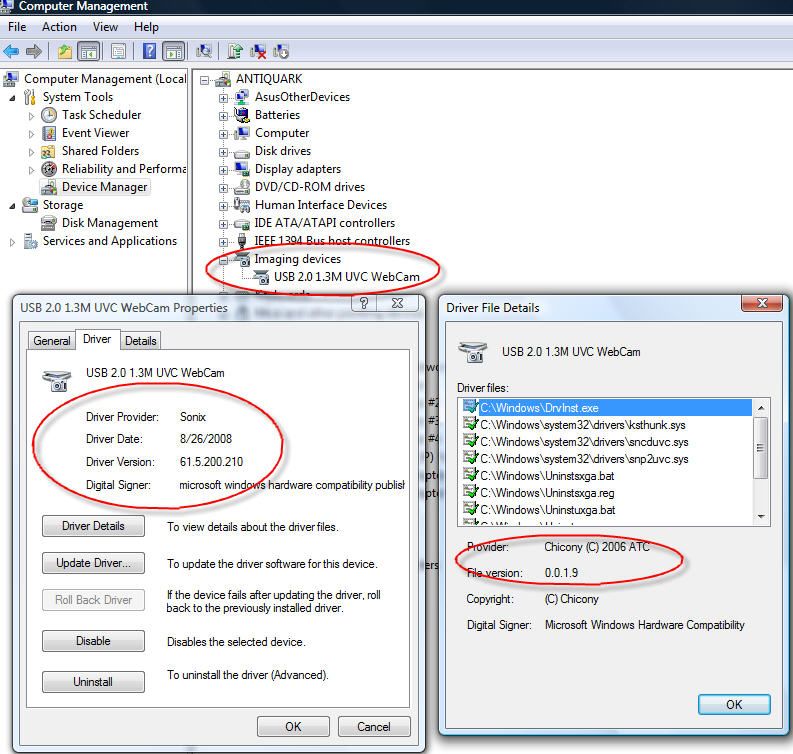Image resolution: width=793 pixels, height=754 pixels.
Task: Toggle the Show/Hide Console Tree icon
Action: 89,51
